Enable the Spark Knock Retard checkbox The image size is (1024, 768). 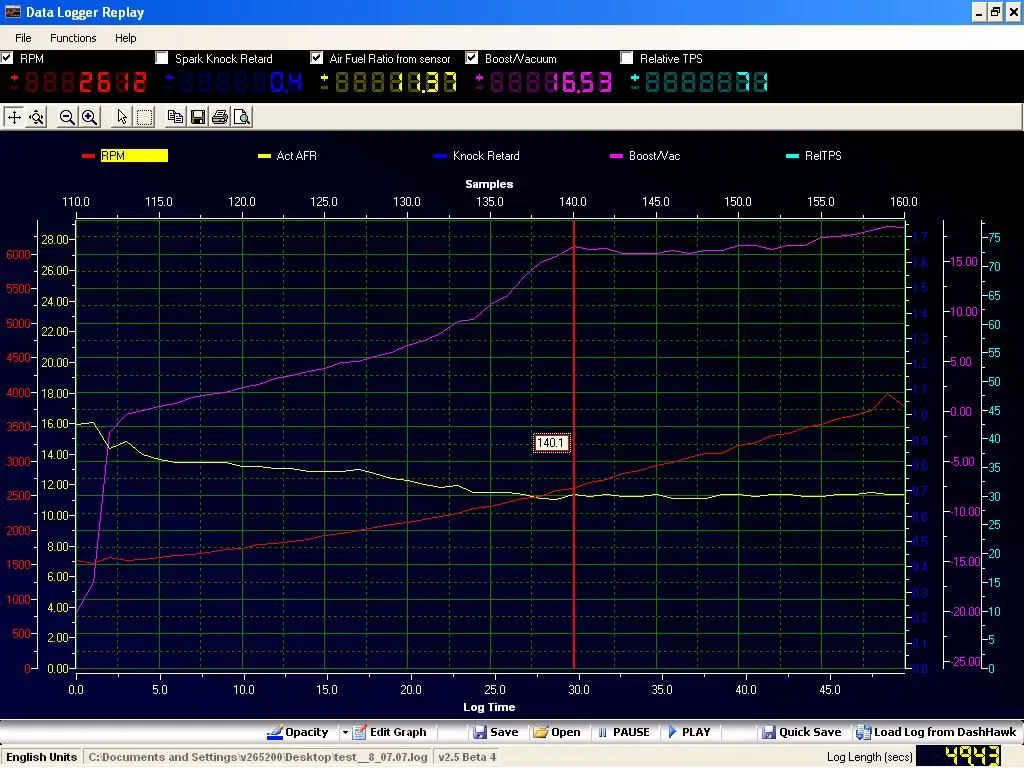(163, 58)
